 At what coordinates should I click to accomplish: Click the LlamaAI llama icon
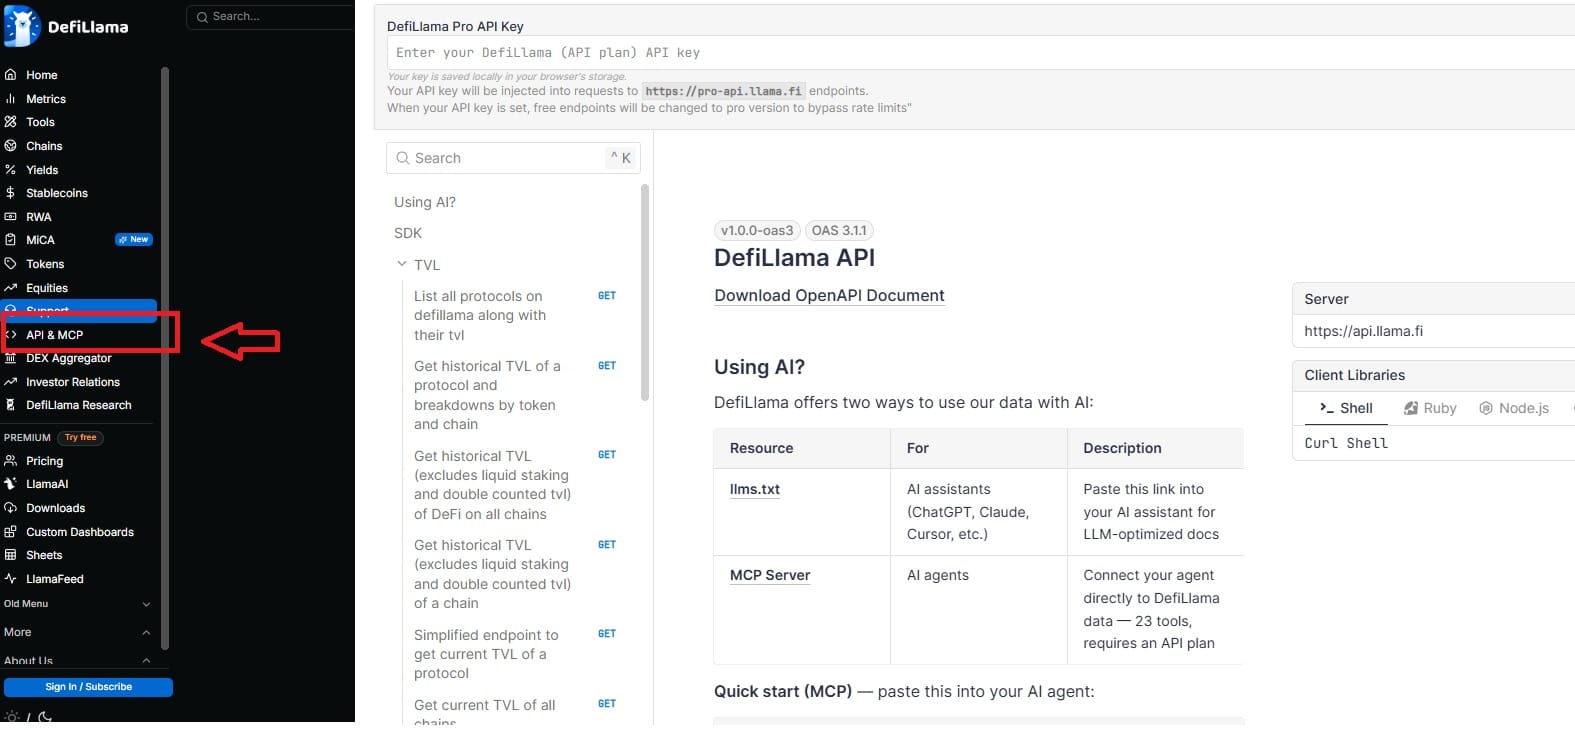10,484
